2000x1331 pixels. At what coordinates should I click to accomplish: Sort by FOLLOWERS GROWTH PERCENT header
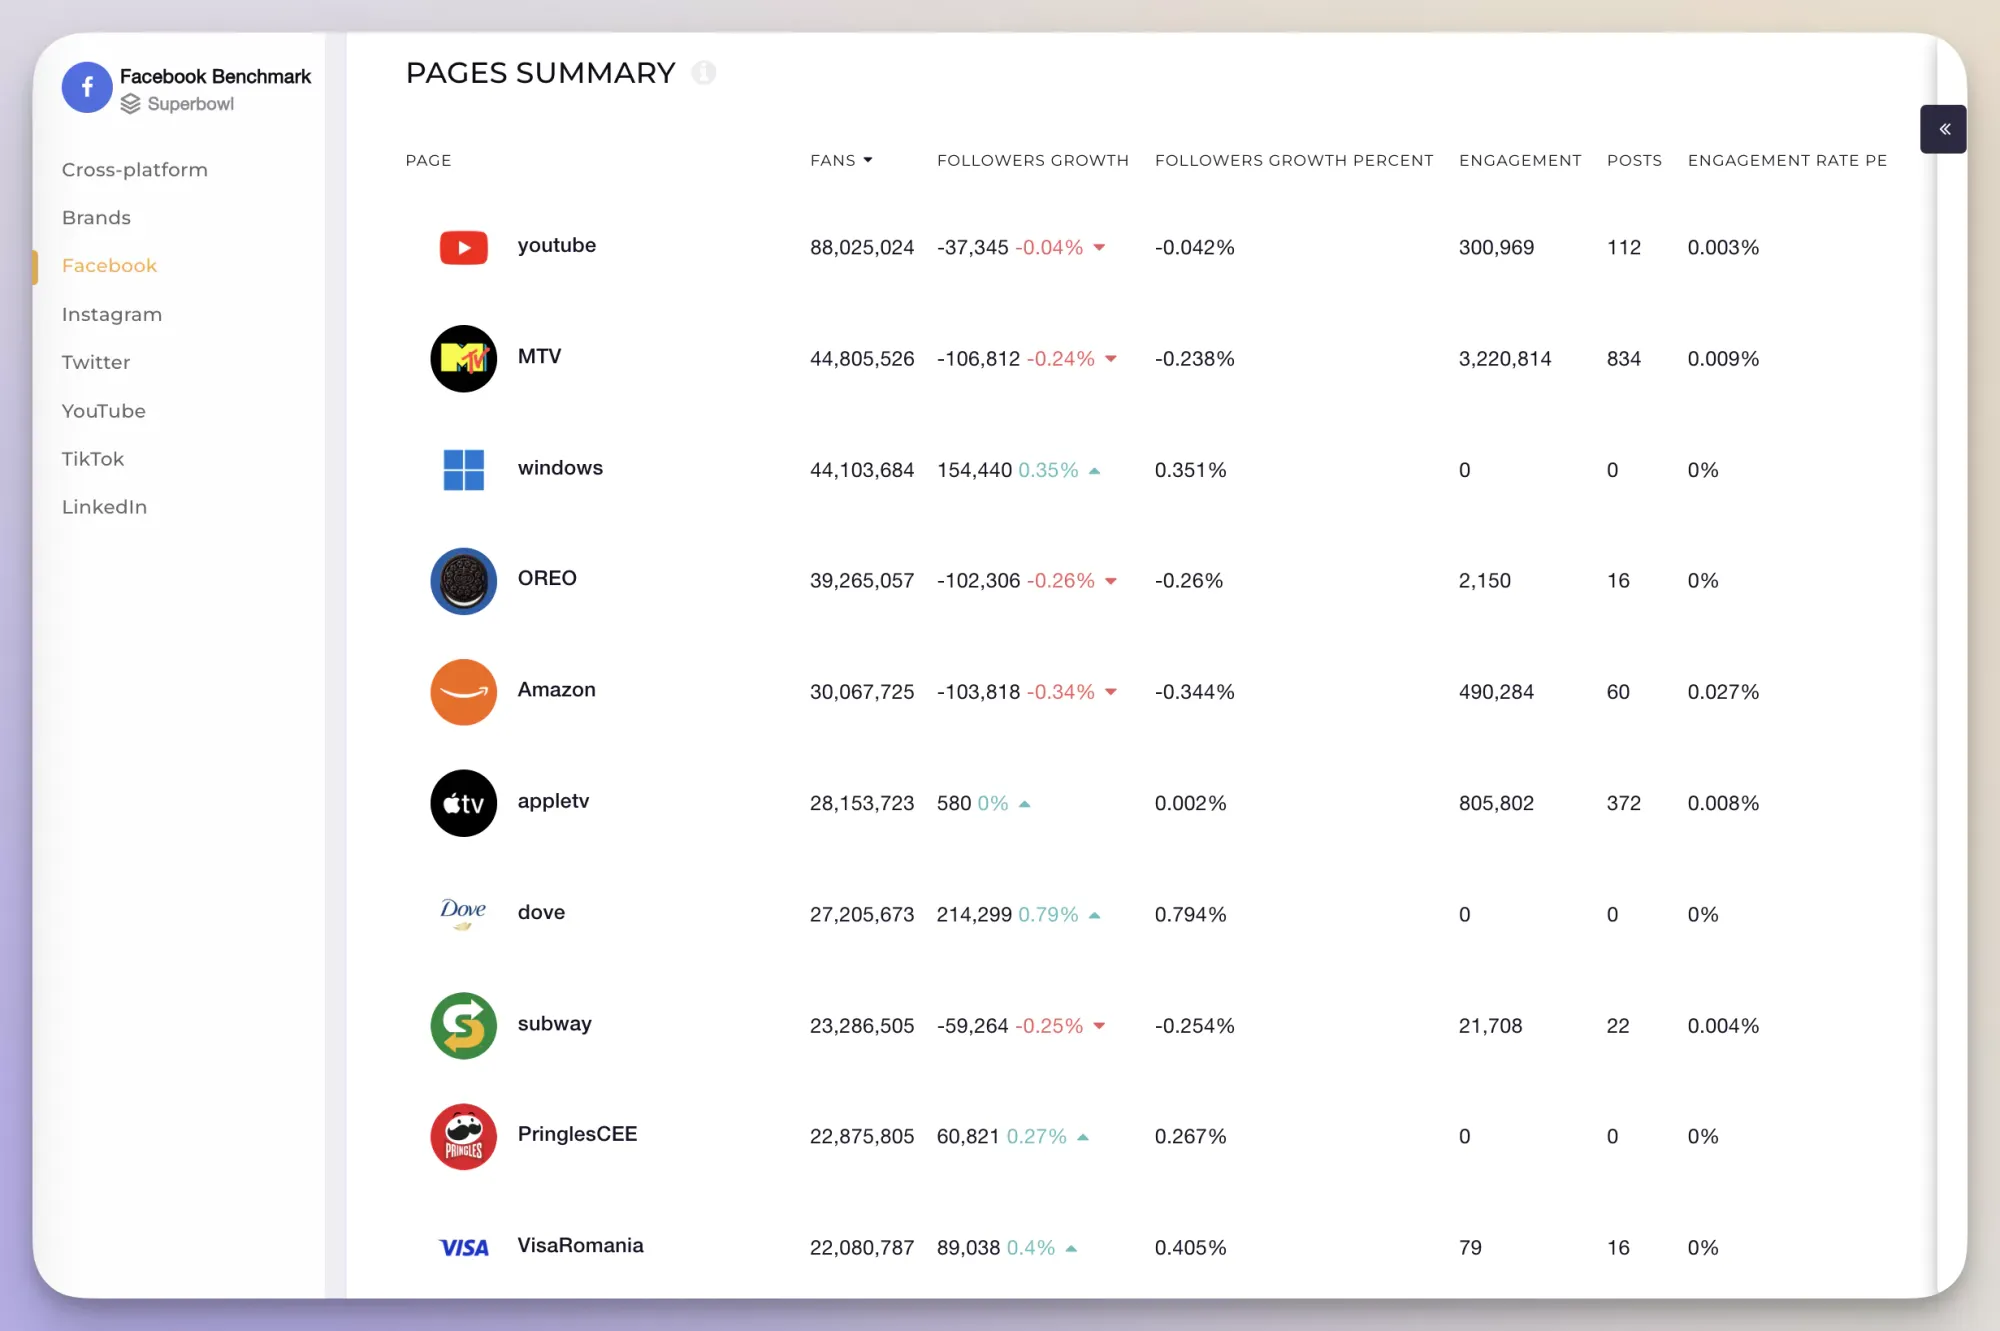tap(1294, 160)
